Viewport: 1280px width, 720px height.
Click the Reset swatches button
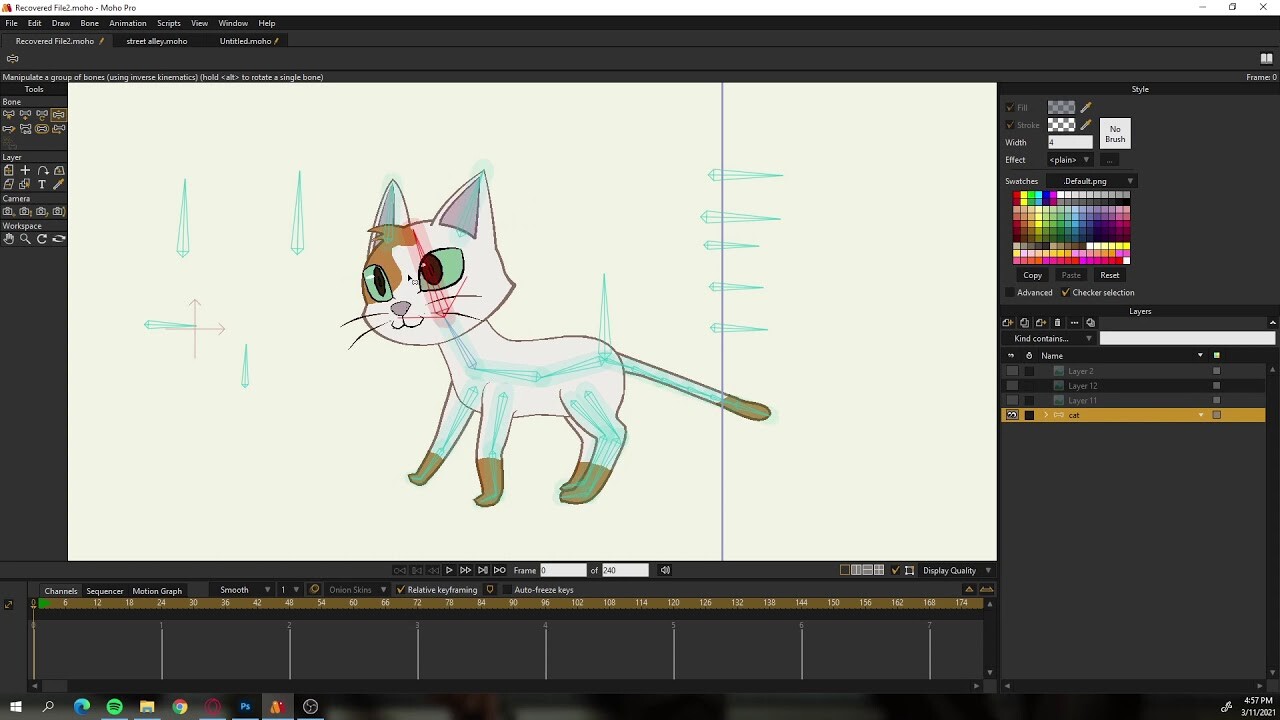[1109, 275]
